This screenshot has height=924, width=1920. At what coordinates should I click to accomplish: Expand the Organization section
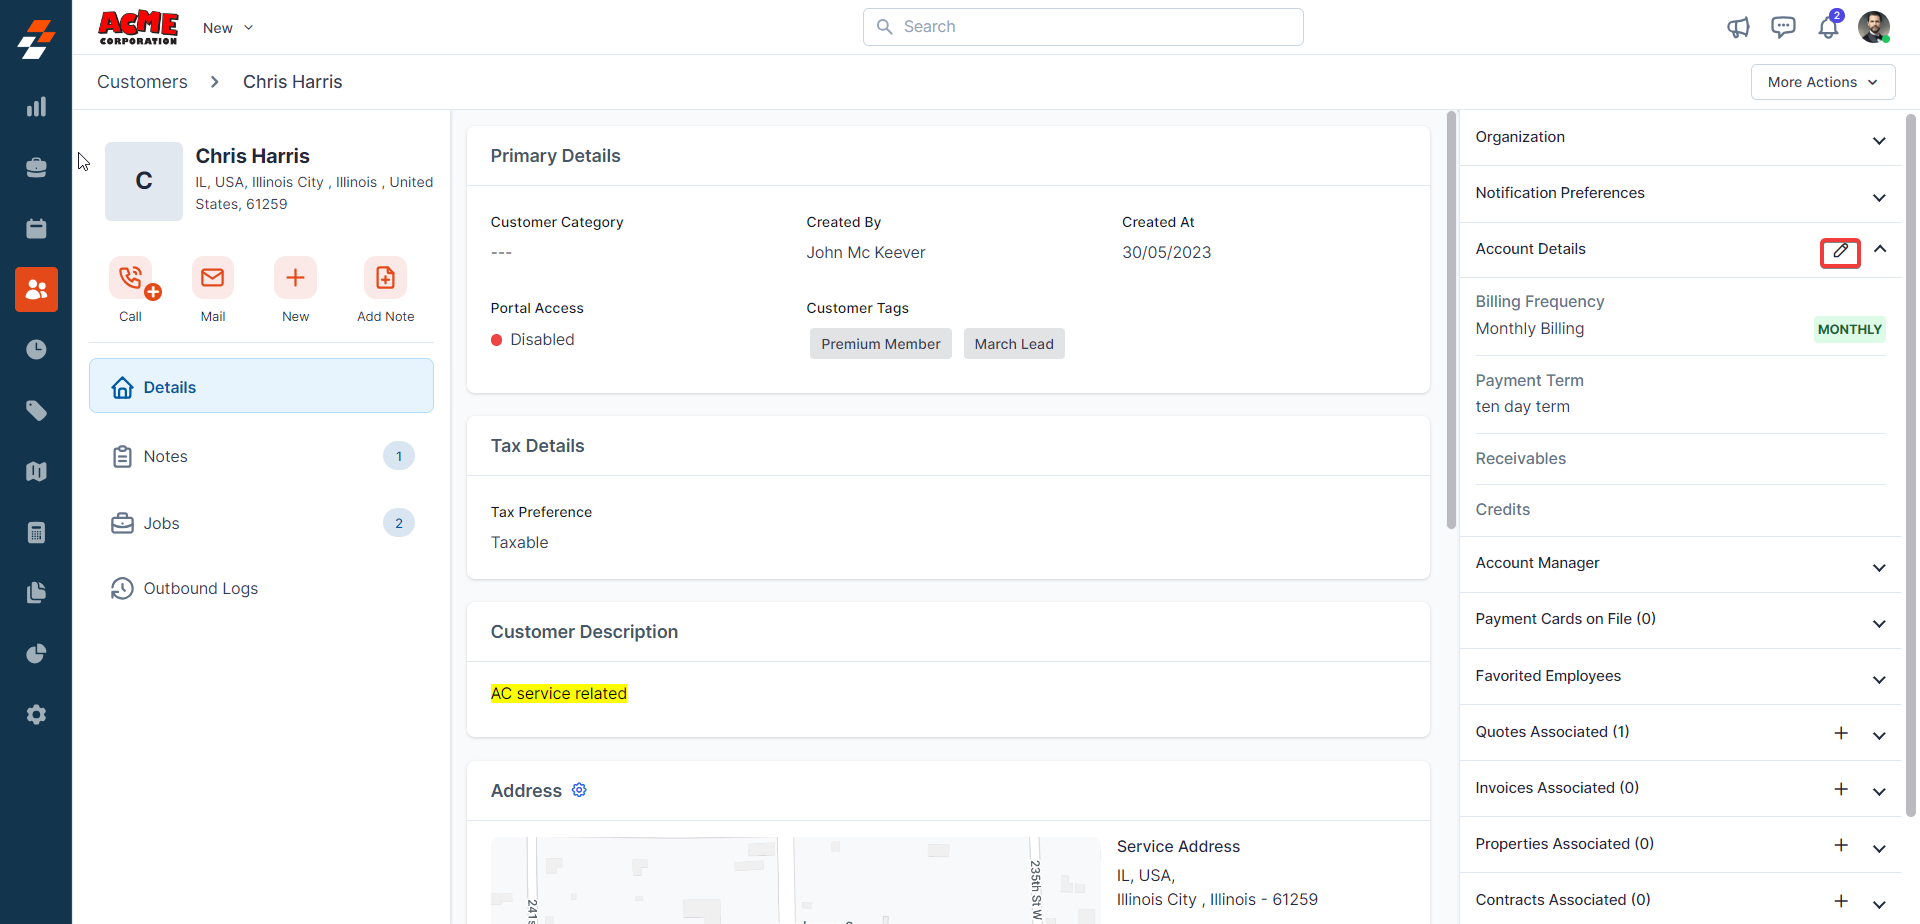point(1879,140)
